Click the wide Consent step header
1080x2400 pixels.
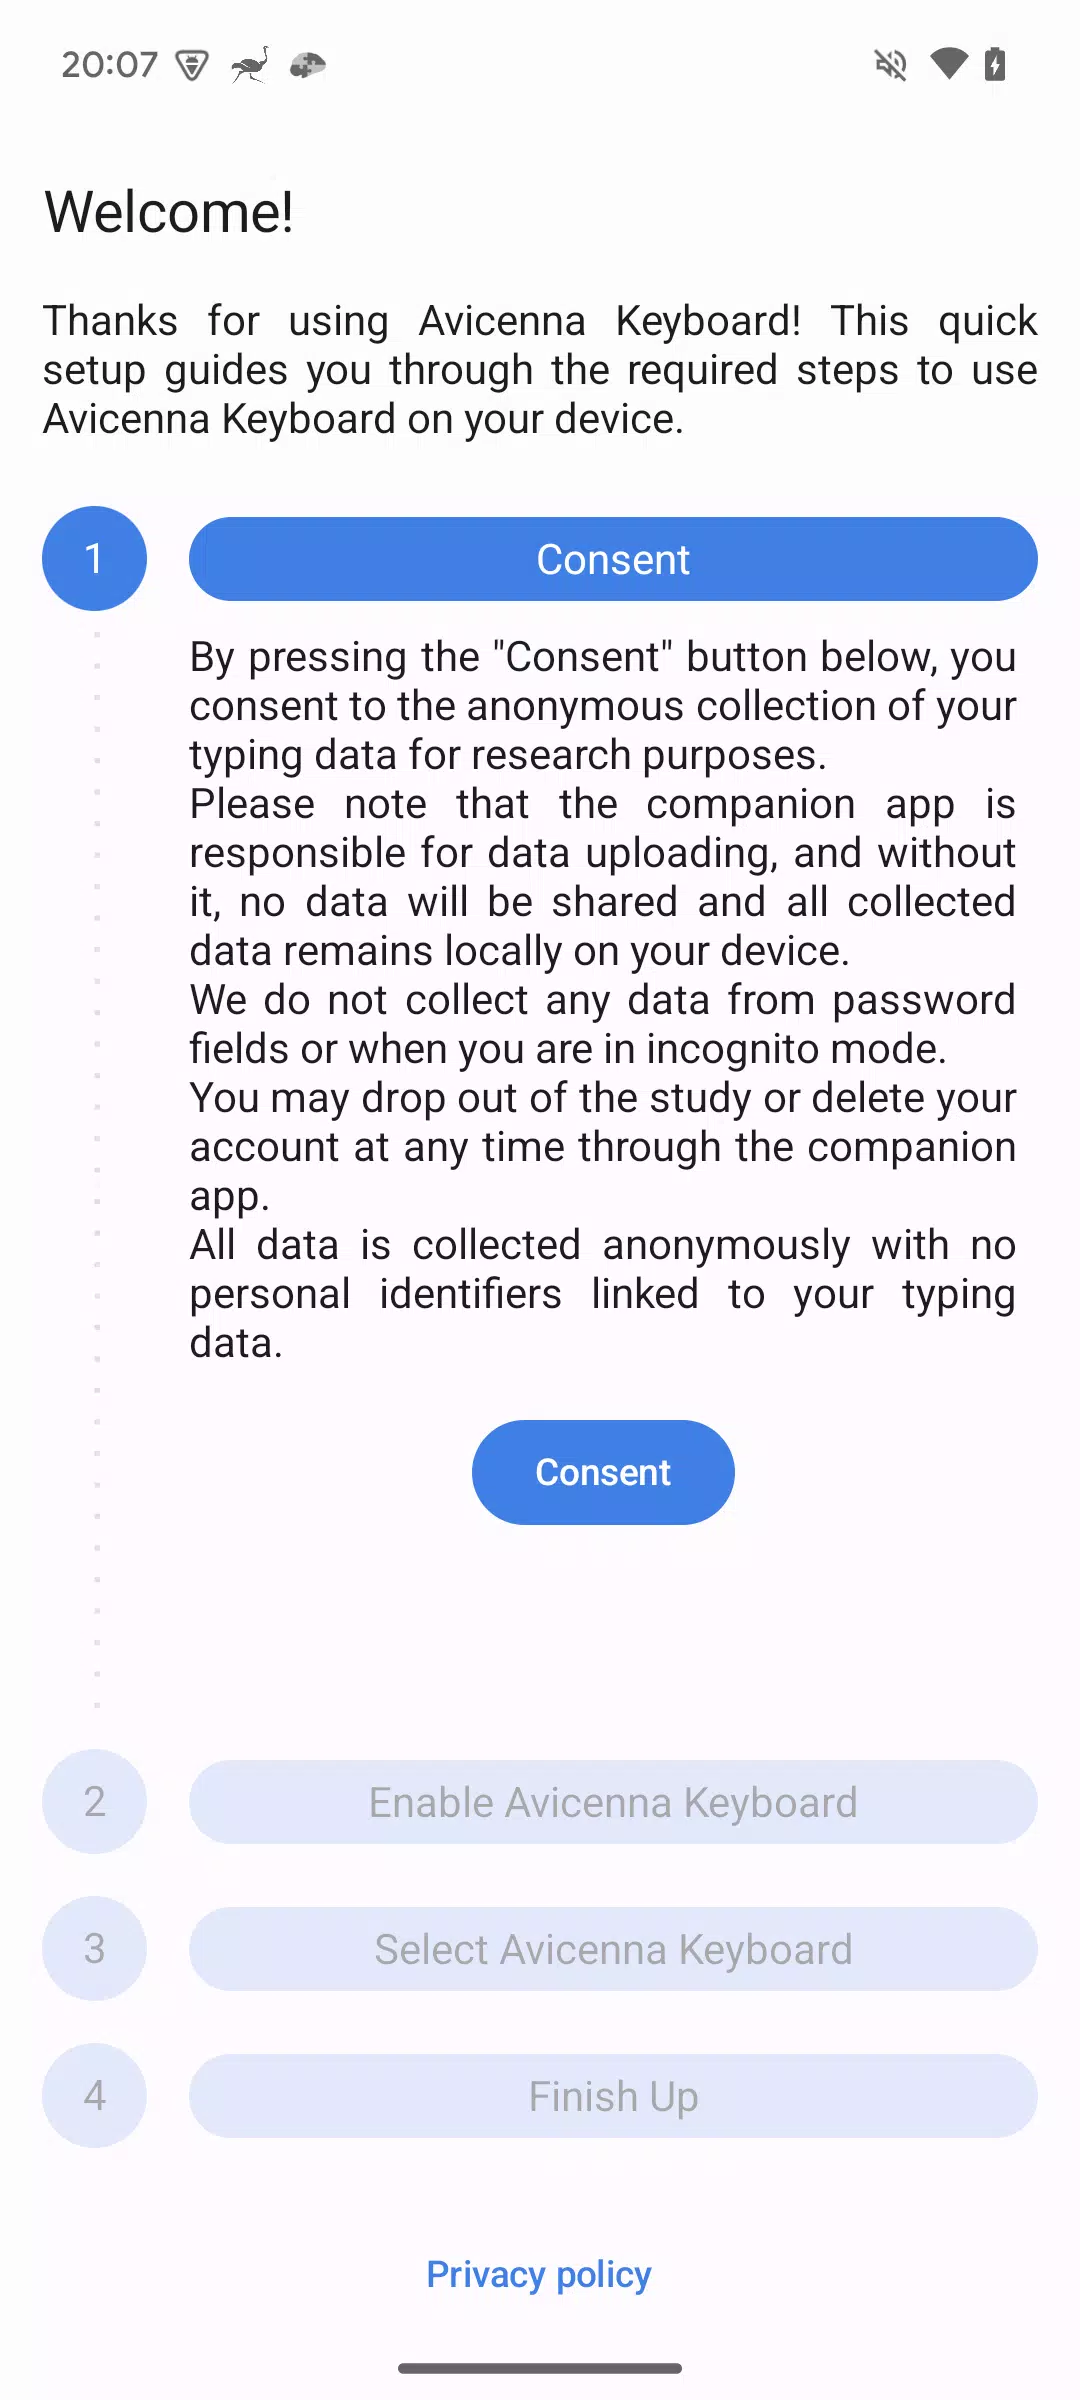pyautogui.click(x=613, y=559)
